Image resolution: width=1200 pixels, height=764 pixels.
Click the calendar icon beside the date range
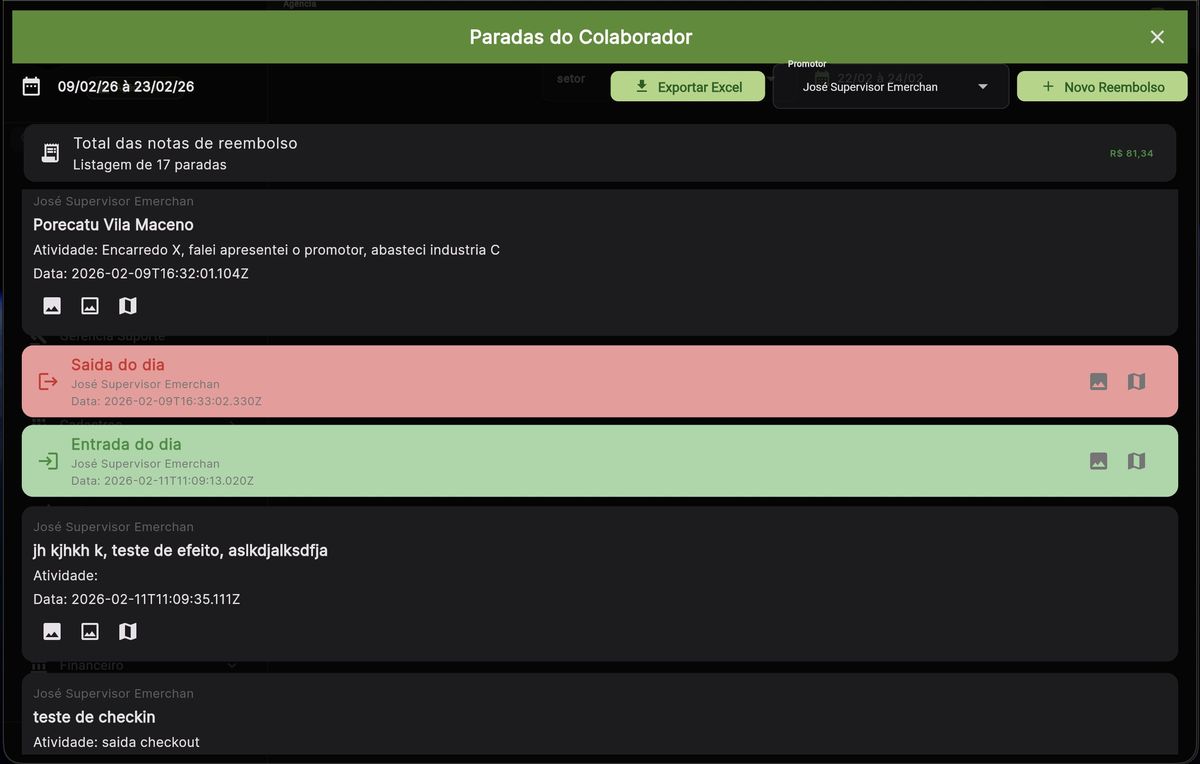(31, 87)
